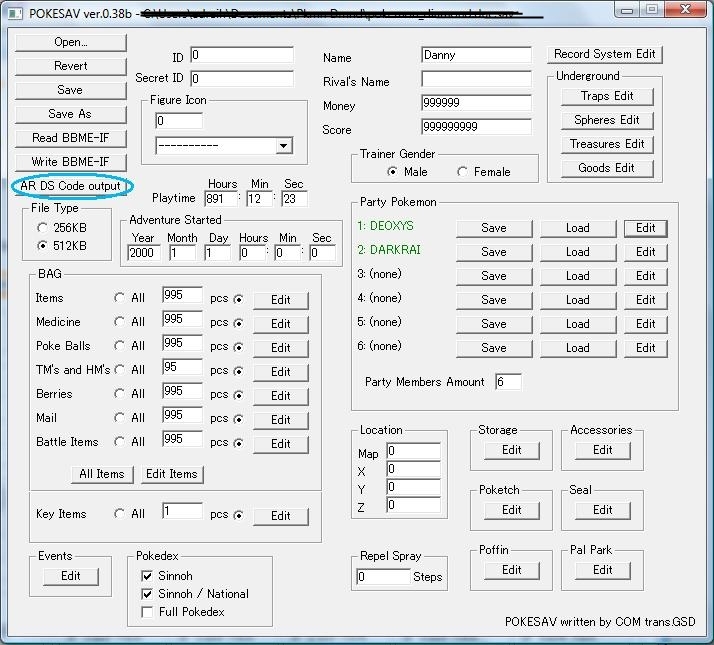Open Underground Spheres Edit
Image resolution: width=714 pixels, height=645 pixels.
pos(607,120)
